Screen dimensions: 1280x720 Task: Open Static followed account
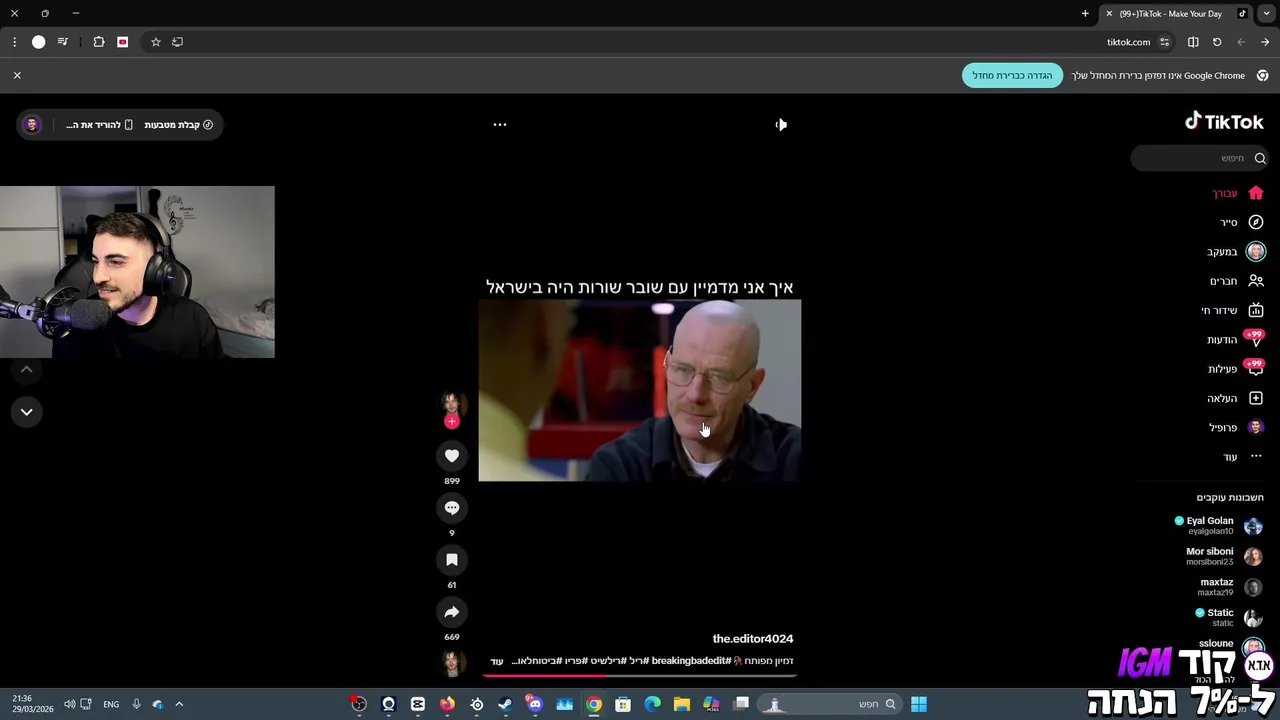tap(1229, 617)
